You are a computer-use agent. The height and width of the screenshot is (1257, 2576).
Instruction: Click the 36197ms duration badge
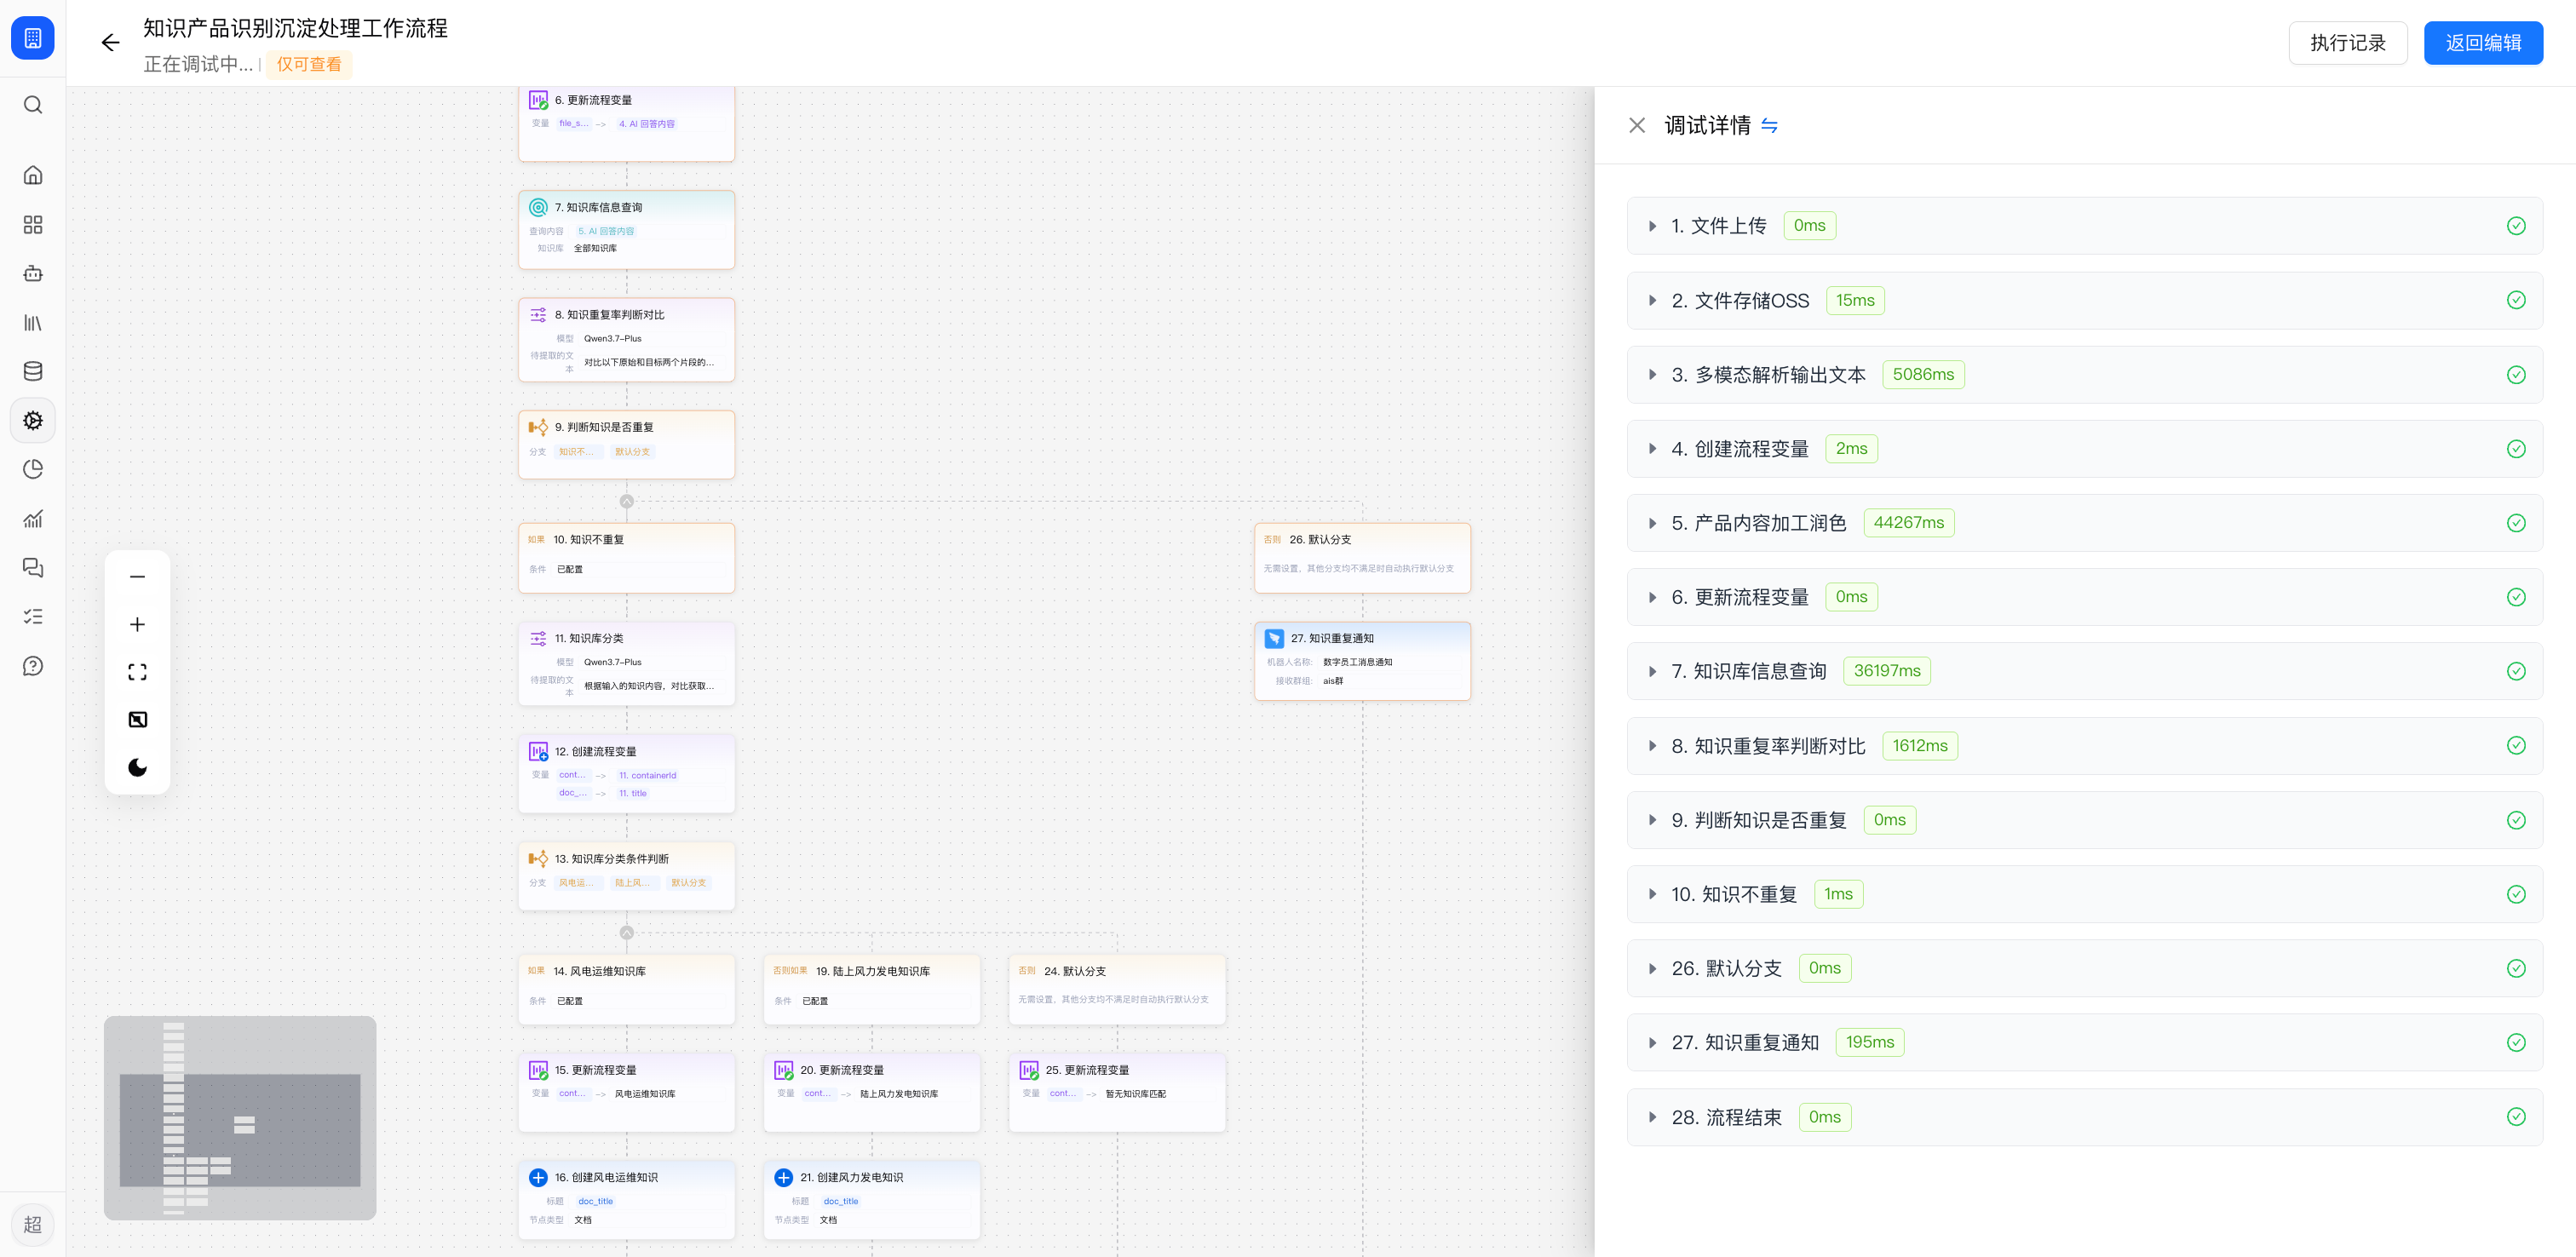coord(1886,671)
